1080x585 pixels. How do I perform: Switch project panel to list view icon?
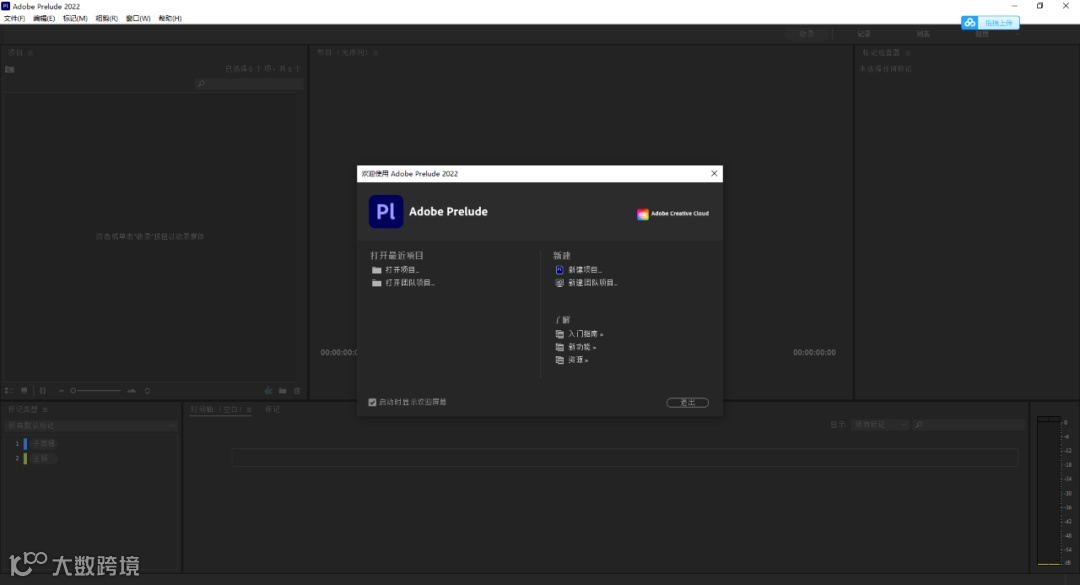coord(9,391)
